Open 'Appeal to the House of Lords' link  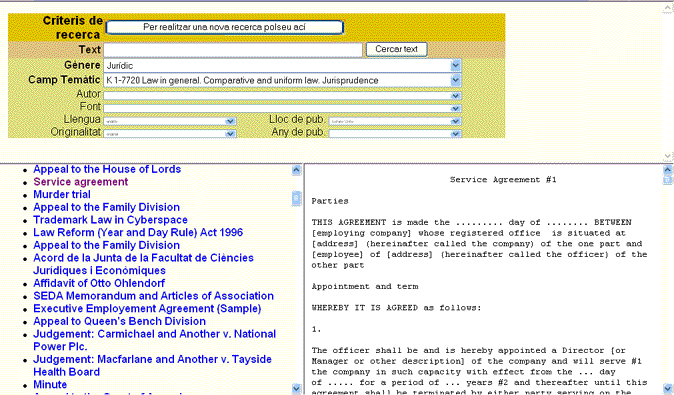tap(107, 169)
